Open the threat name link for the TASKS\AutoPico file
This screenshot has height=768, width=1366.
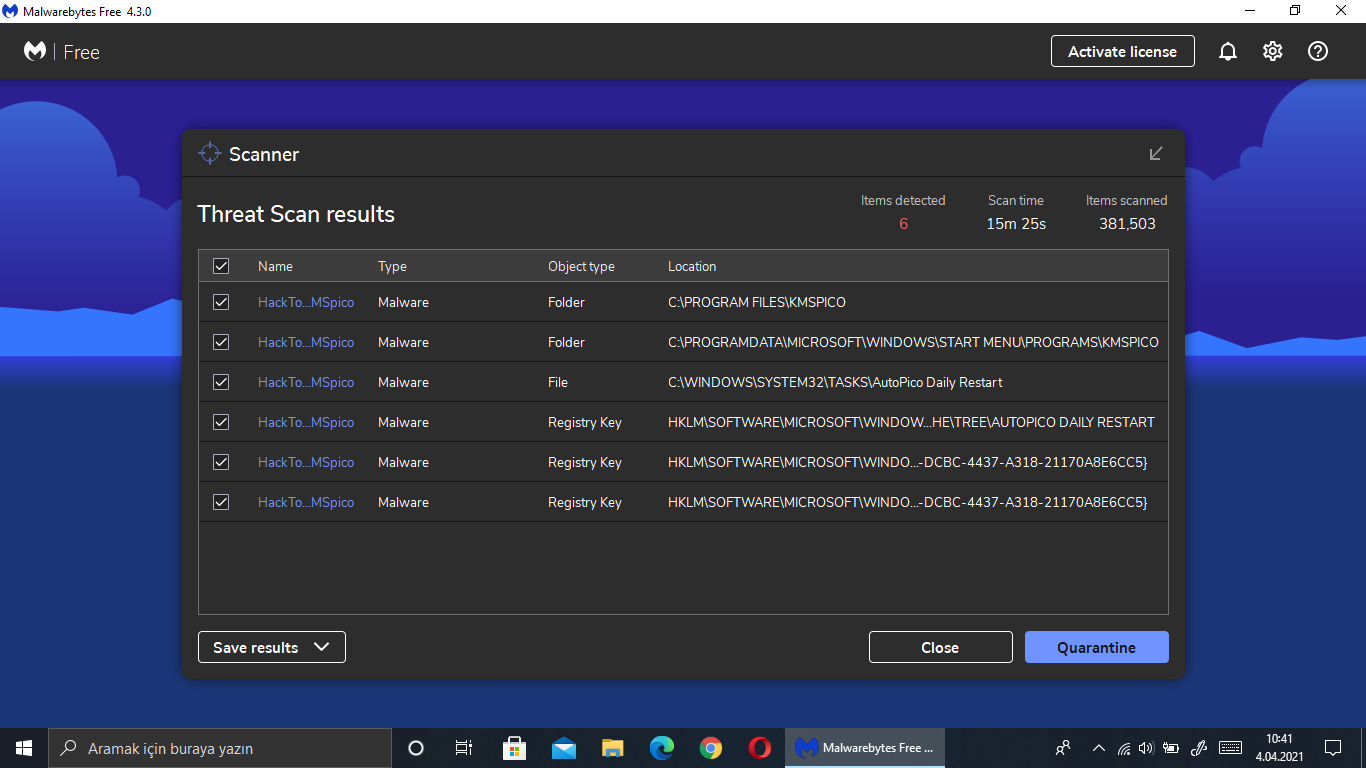(x=306, y=382)
